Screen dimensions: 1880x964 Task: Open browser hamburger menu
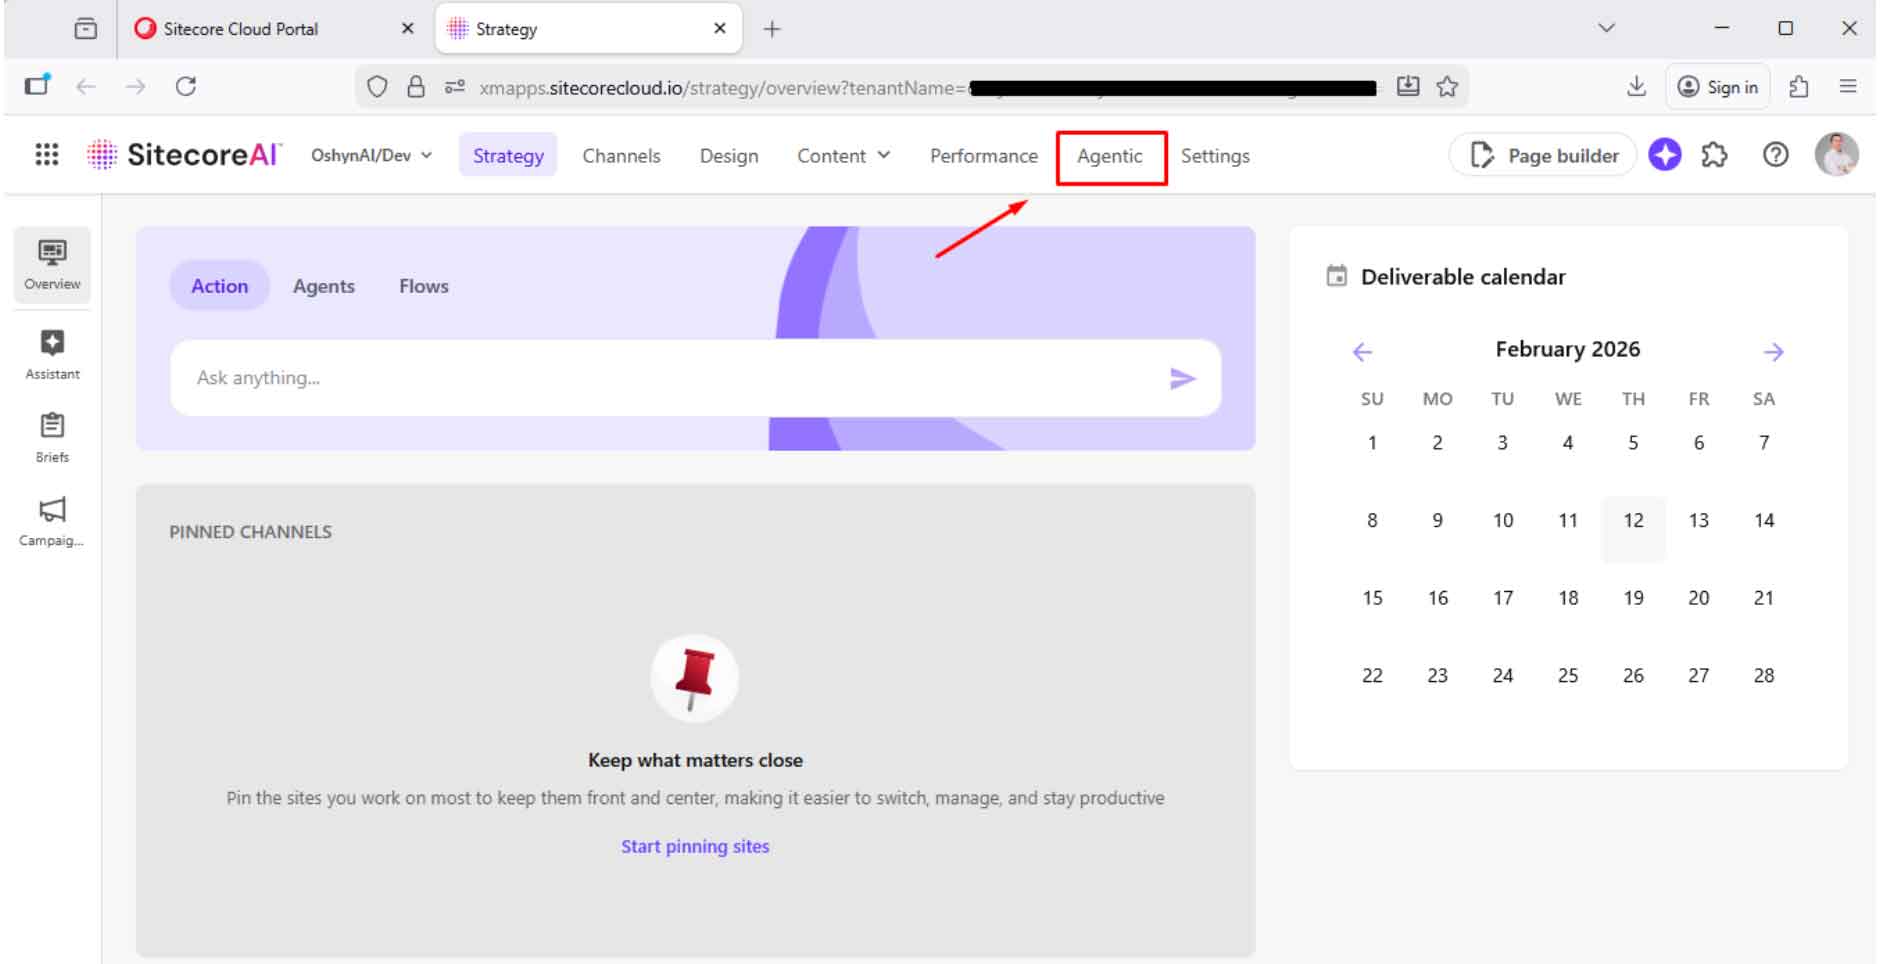click(1848, 87)
